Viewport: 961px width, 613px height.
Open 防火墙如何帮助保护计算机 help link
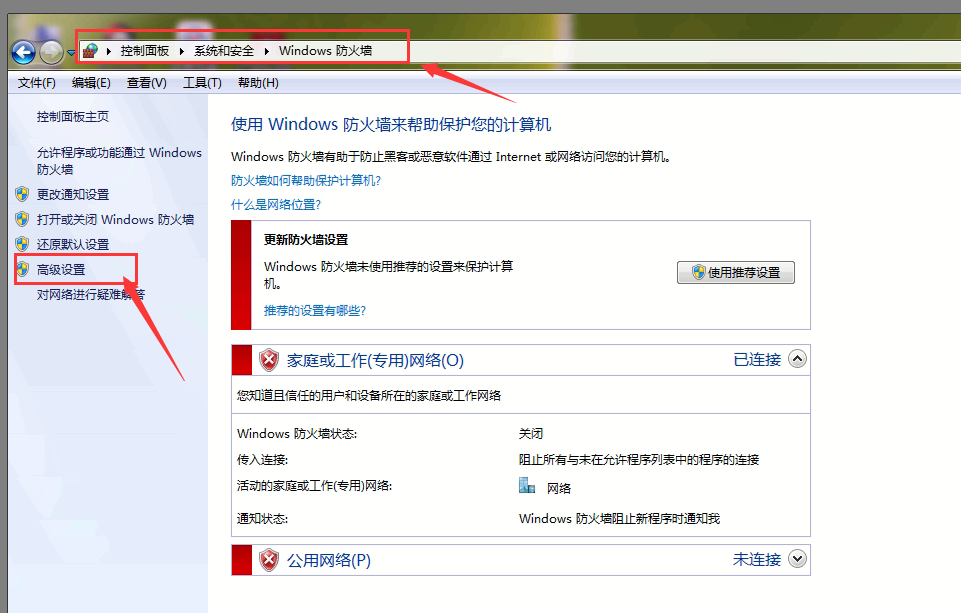point(305,180)
